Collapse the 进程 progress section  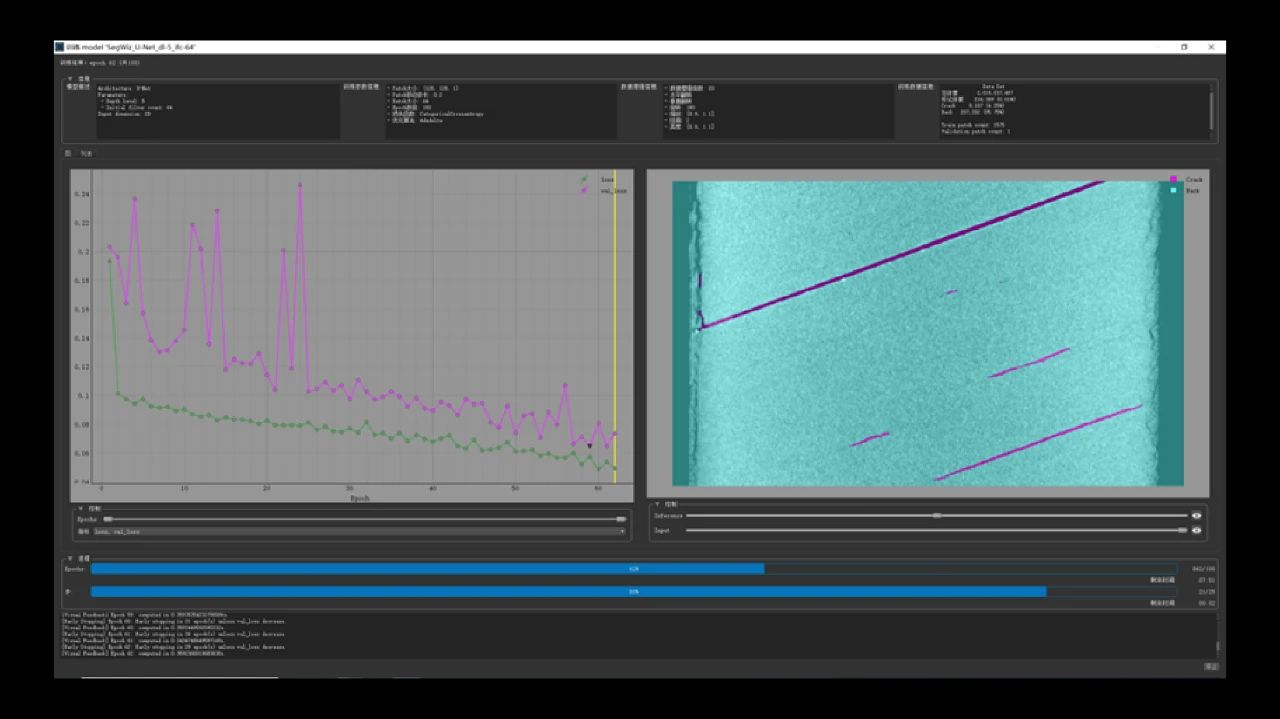(x=70, y=558)
